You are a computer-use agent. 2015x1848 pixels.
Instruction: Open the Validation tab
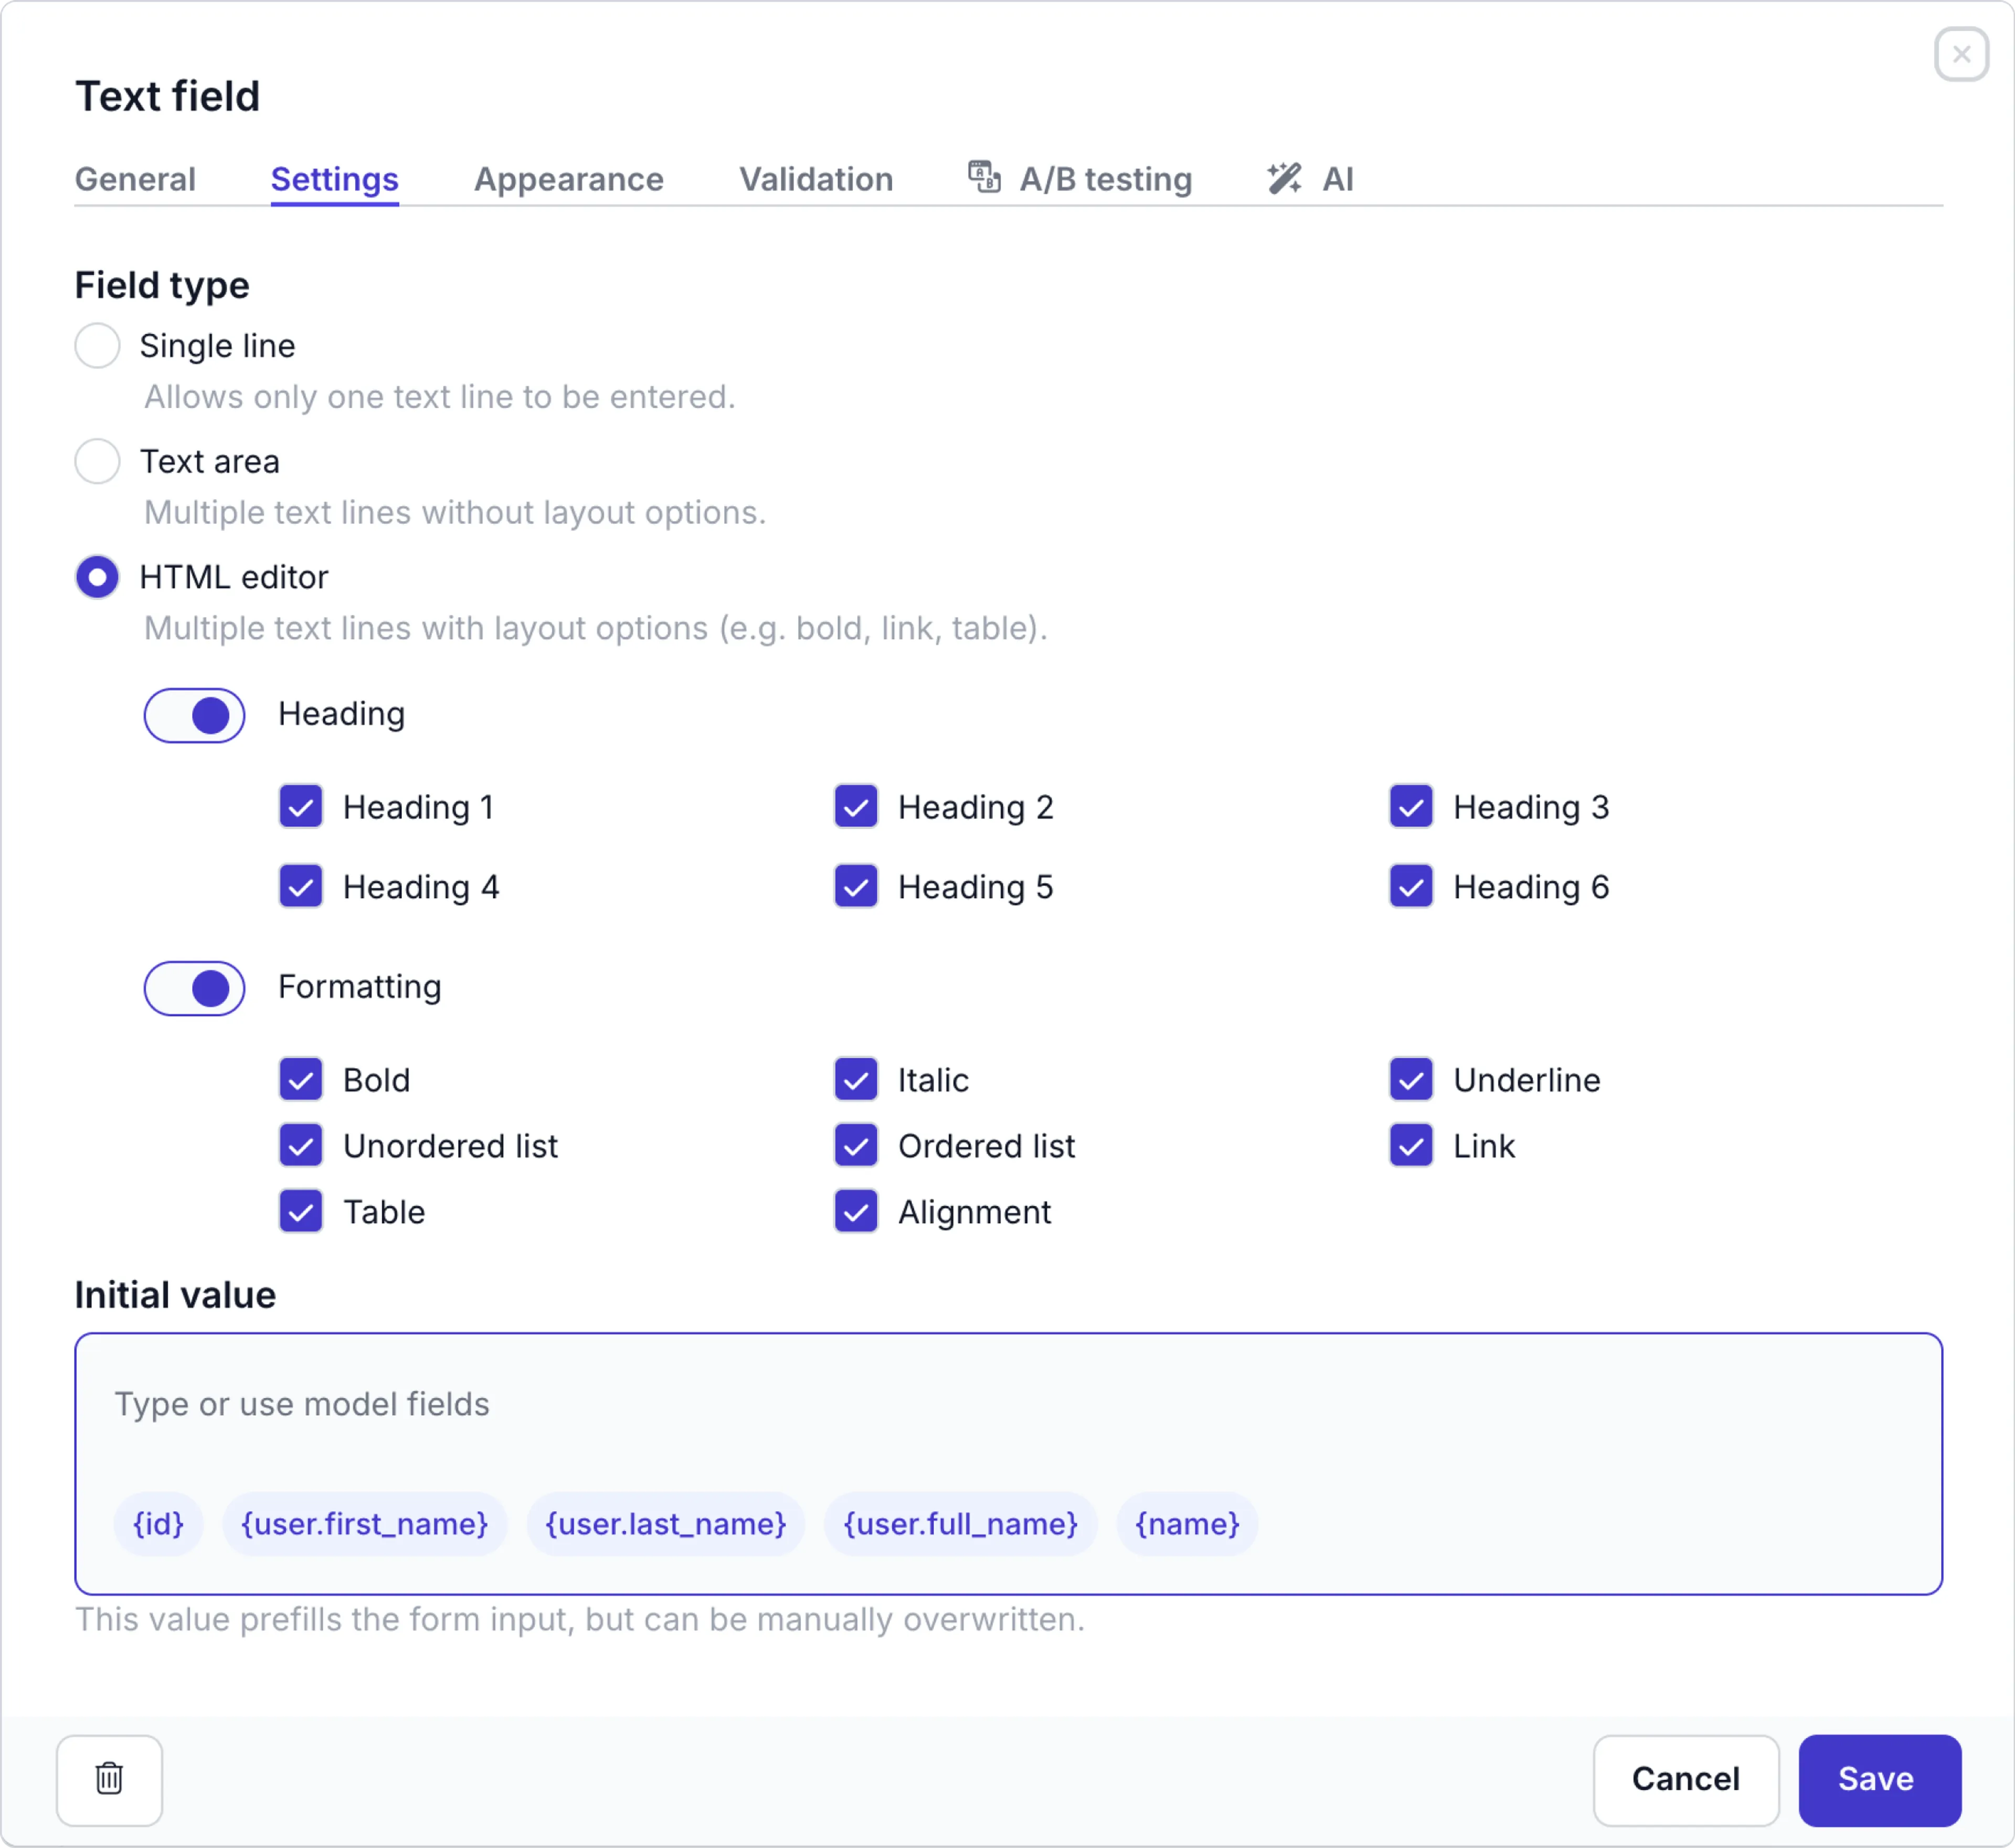tap(816, 179)
